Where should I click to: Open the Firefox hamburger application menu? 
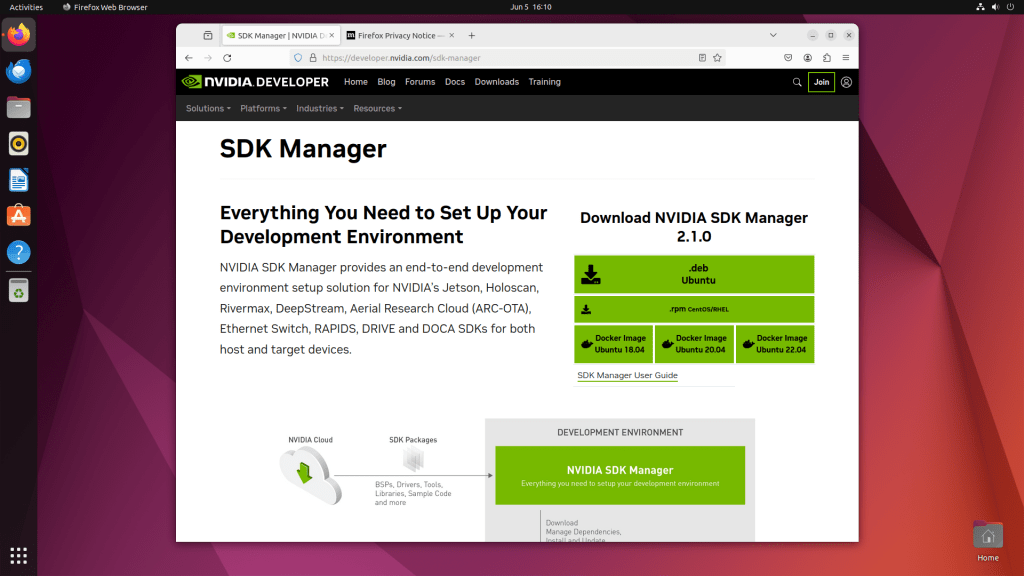846,58
